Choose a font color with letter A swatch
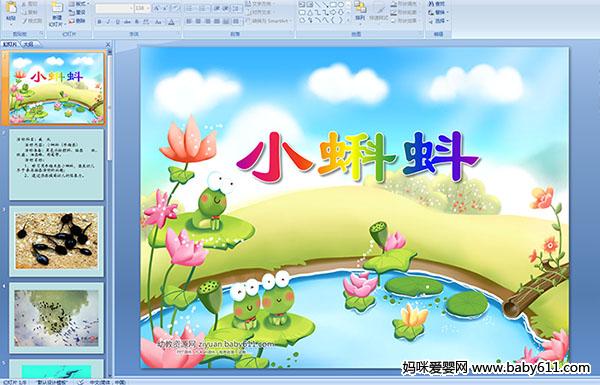The image size is (600, 385). click(x=172, y=22)
